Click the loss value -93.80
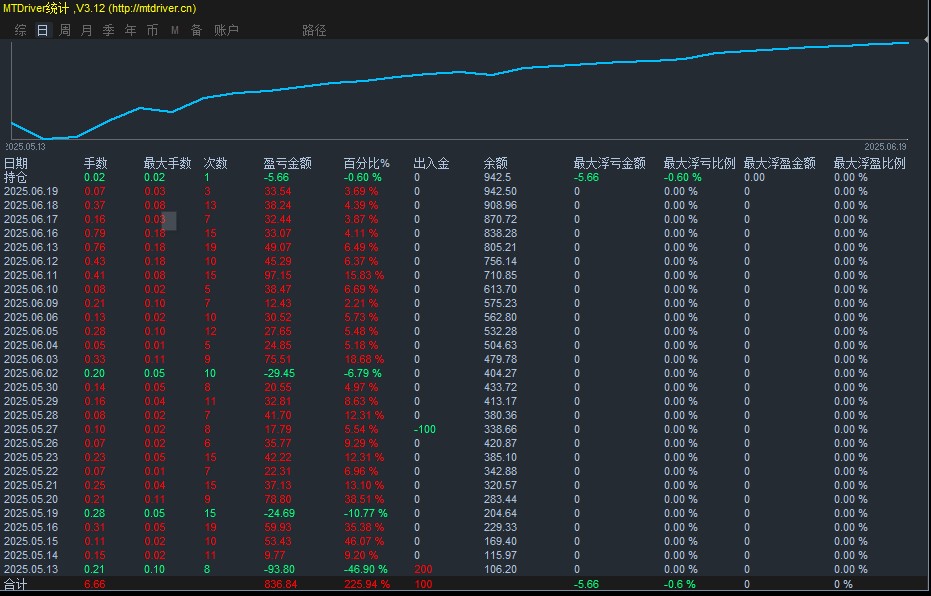 click(279, 569)
